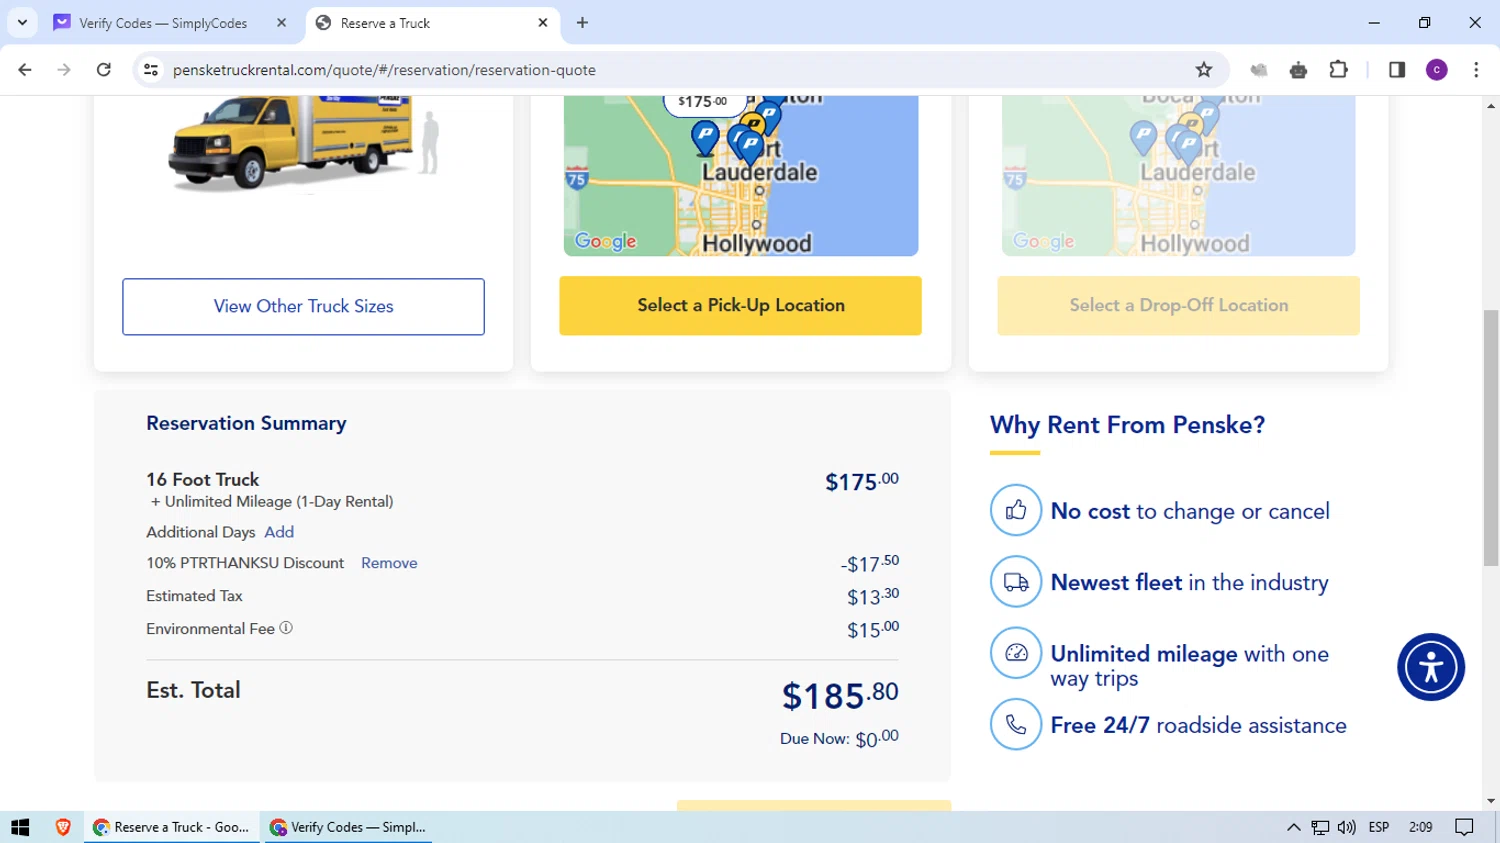Viewport: 1500px width, 843px height.
Task: Open the tab search dropdown arrow
Action: tap(22, 22)
